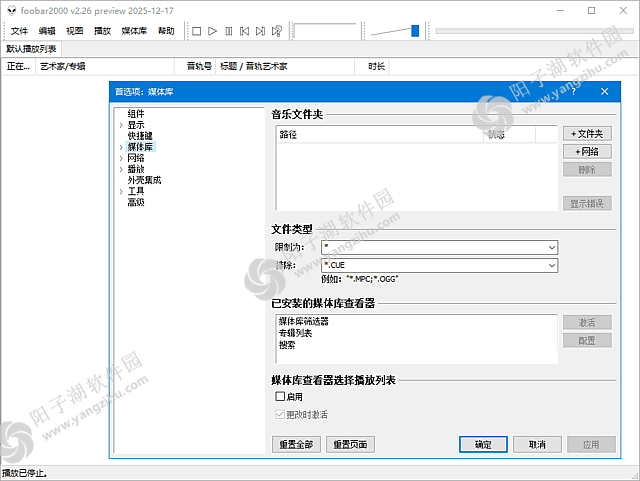Open the 播放 menu
This screenshot has width=640, height=481.
102,31
